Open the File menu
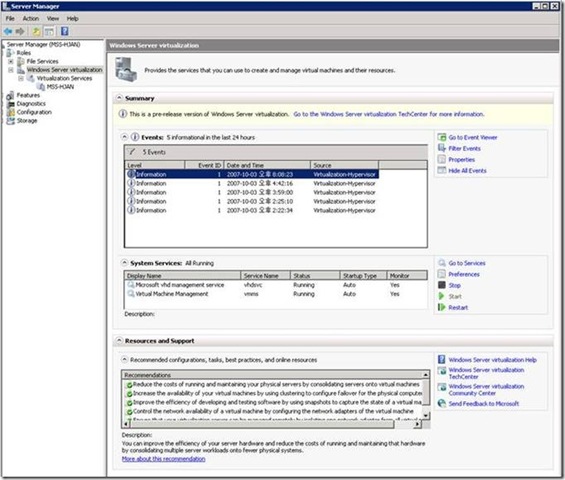 click(10, 18)
